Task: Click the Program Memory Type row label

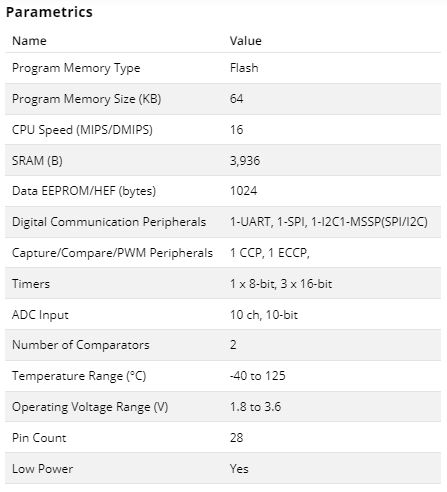Action: pos(76,68)
